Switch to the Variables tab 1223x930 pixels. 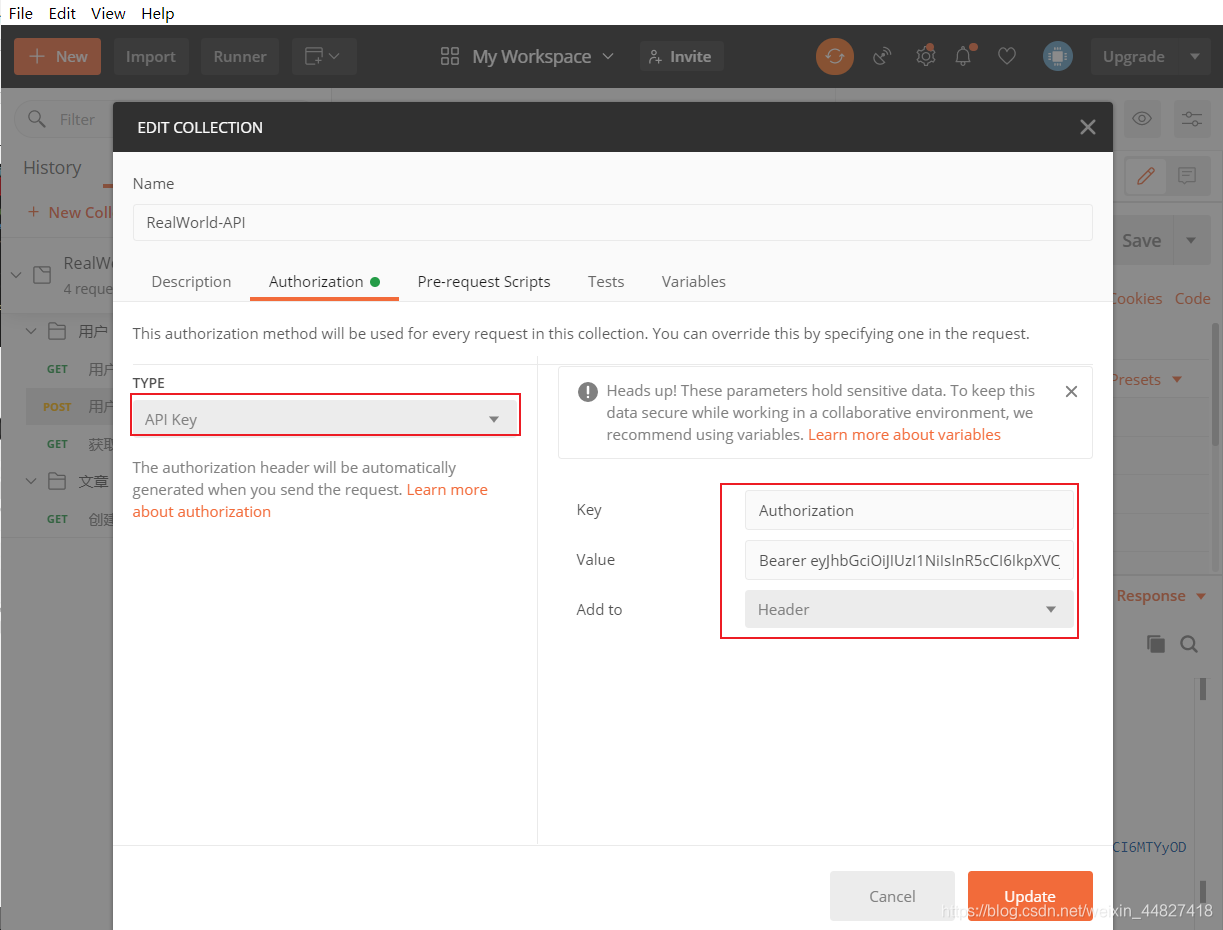[x=694, y=282]
